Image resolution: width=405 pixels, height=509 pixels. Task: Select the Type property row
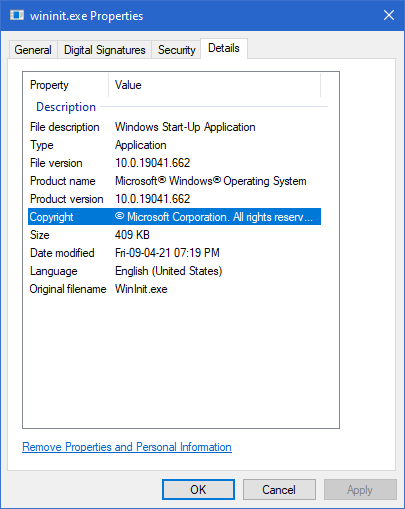174,145
